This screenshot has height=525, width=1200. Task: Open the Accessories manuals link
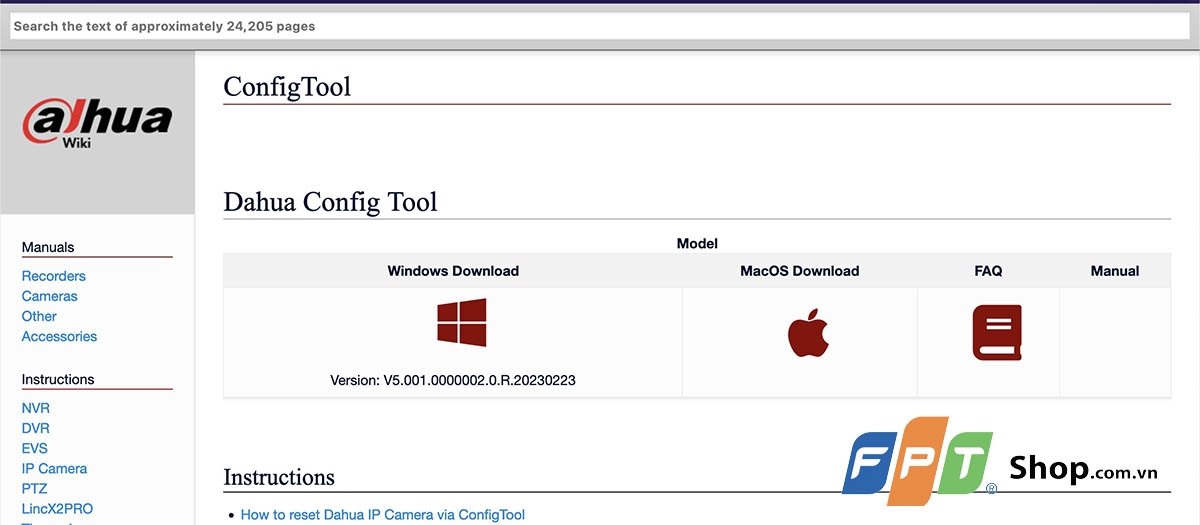pyautogui.click(x=60, y=336)
